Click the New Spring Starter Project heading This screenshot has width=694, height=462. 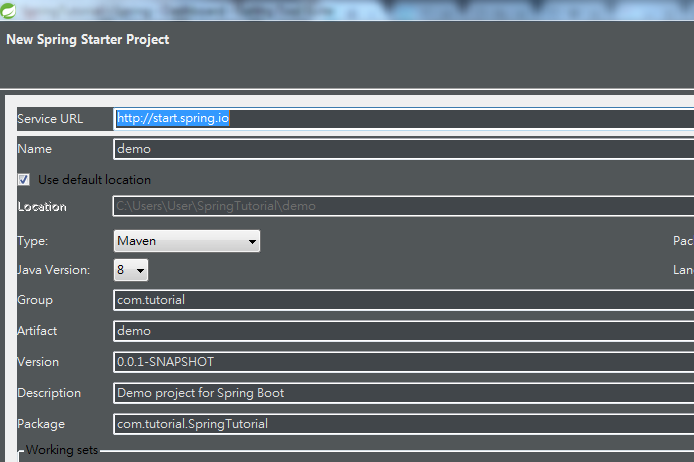pyautogui.click(x=88, y=40)
